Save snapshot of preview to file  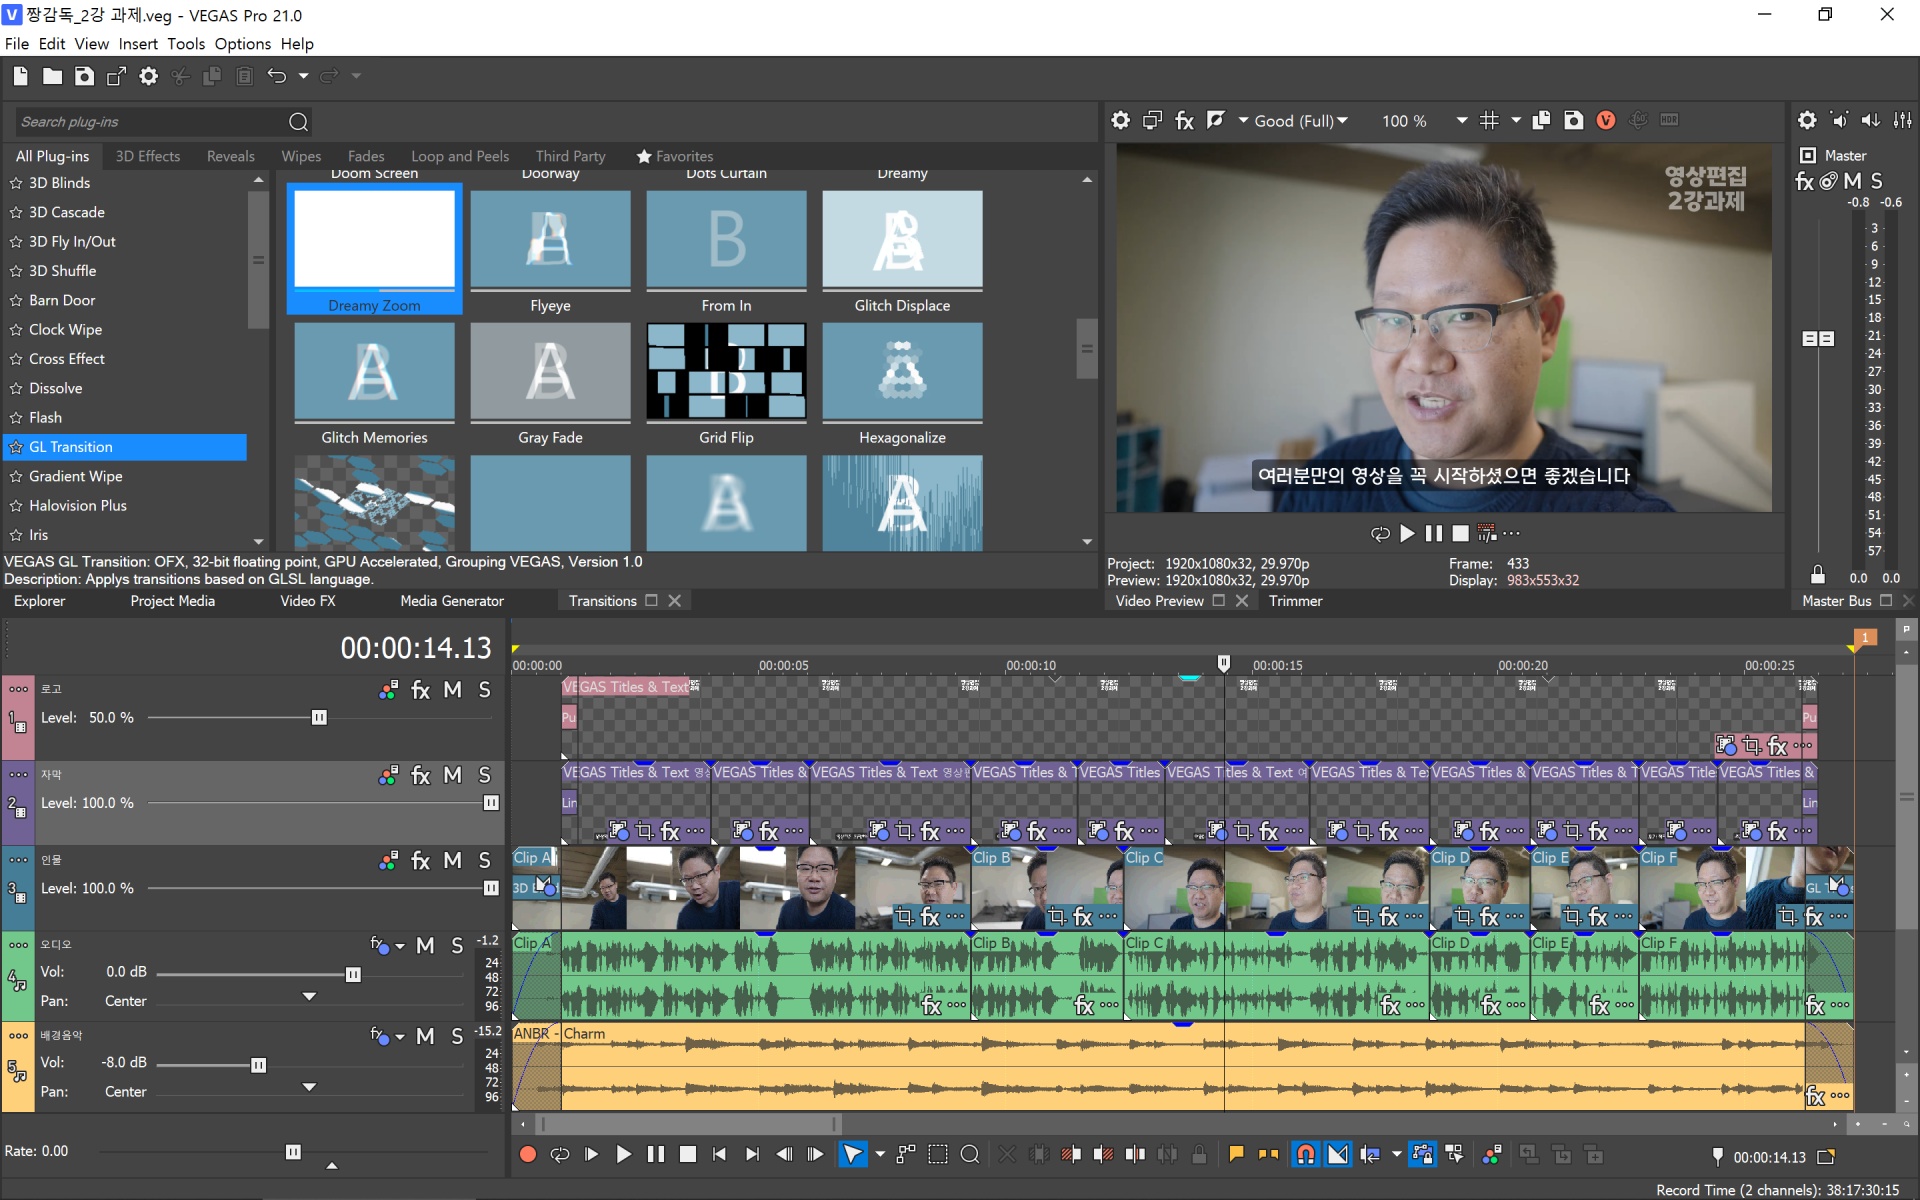click(1573, 121)
